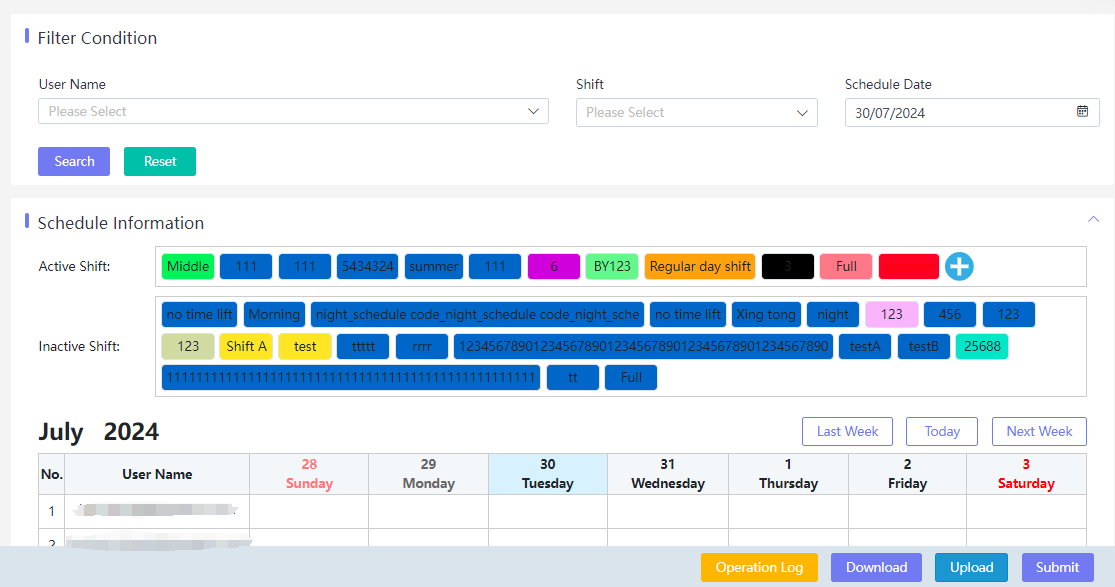This screenshot has width=1115, height=587.
Task: Click the 28 Sunday column header
Action: 309,474
